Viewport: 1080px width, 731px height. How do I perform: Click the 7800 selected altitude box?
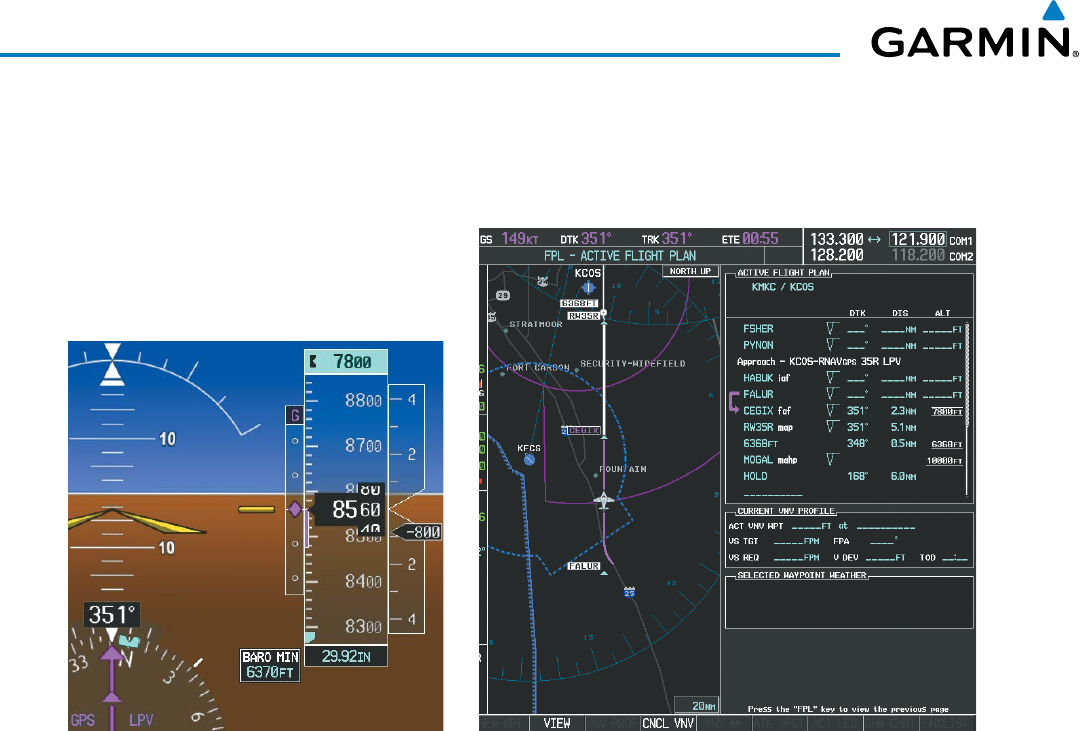pos(346,362)
